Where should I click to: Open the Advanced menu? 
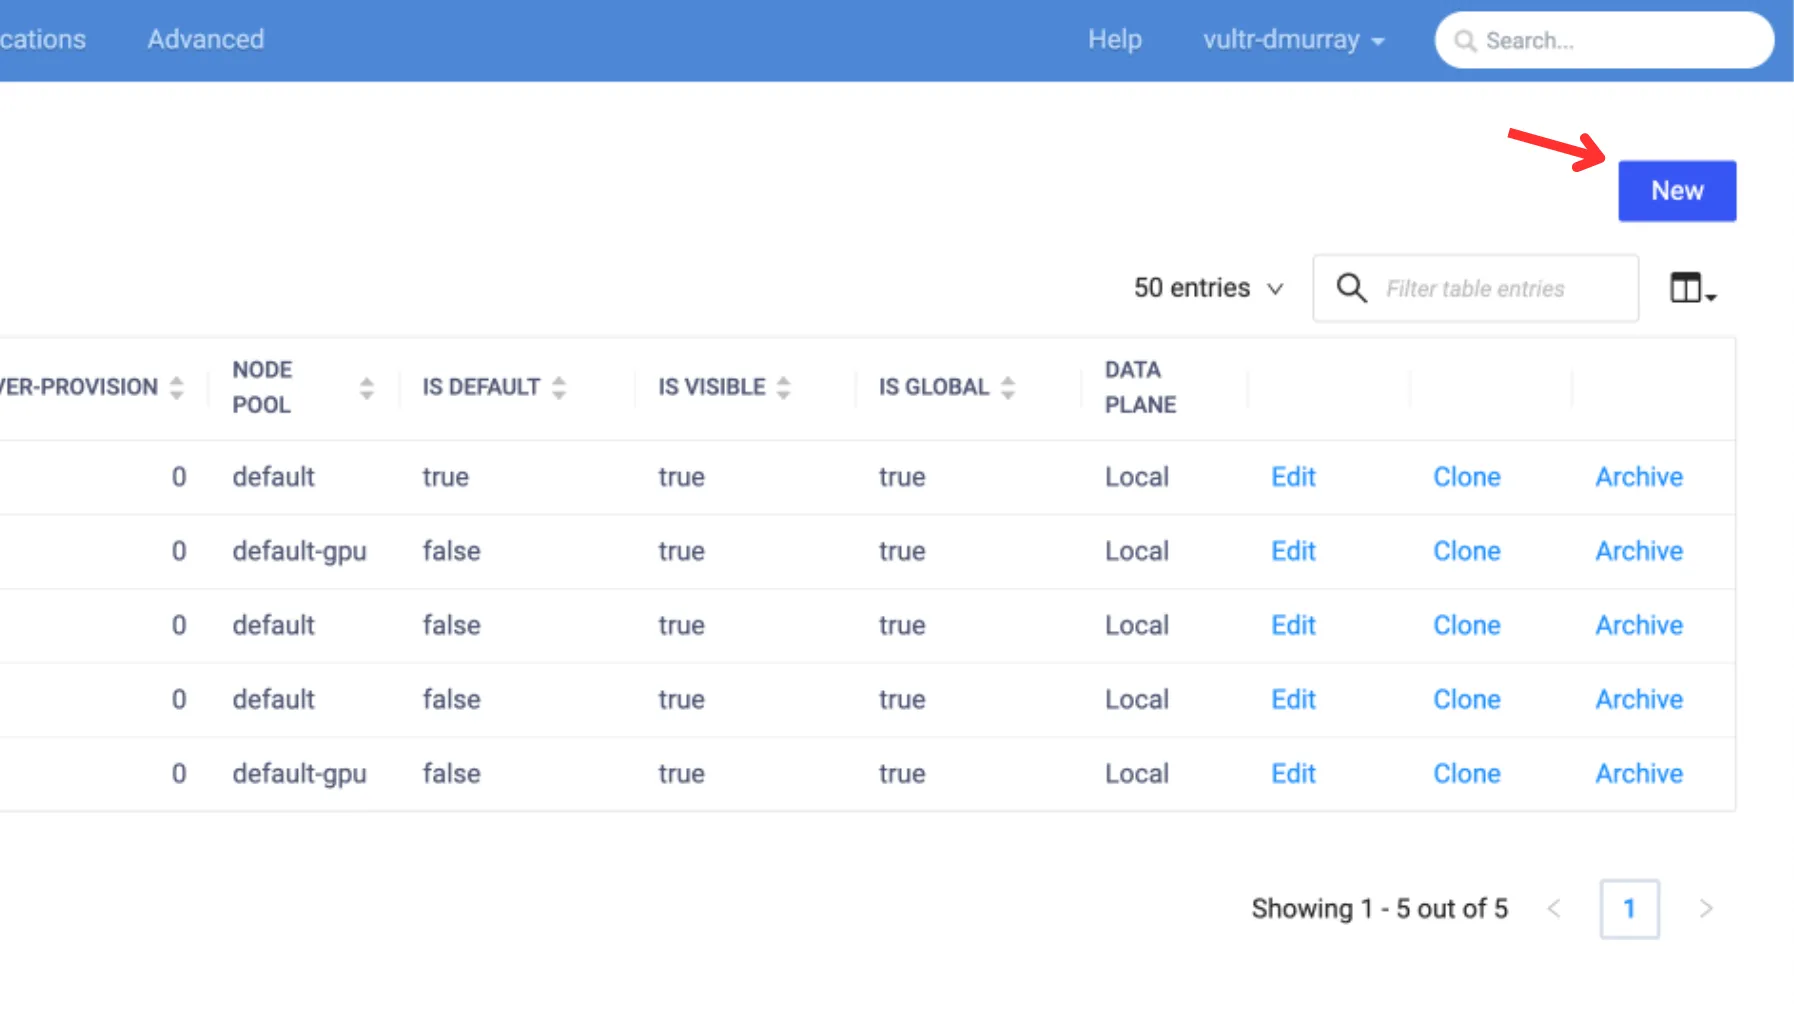tap(206, 39)
